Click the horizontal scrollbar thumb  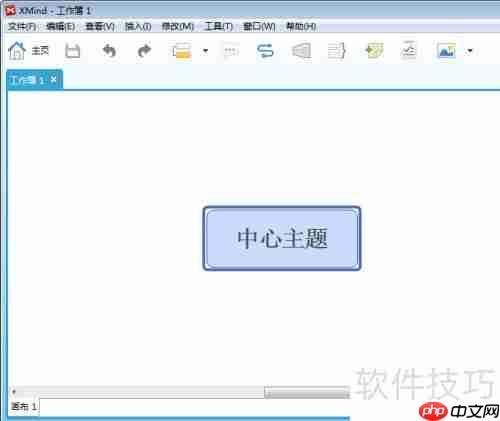(307, 392)
